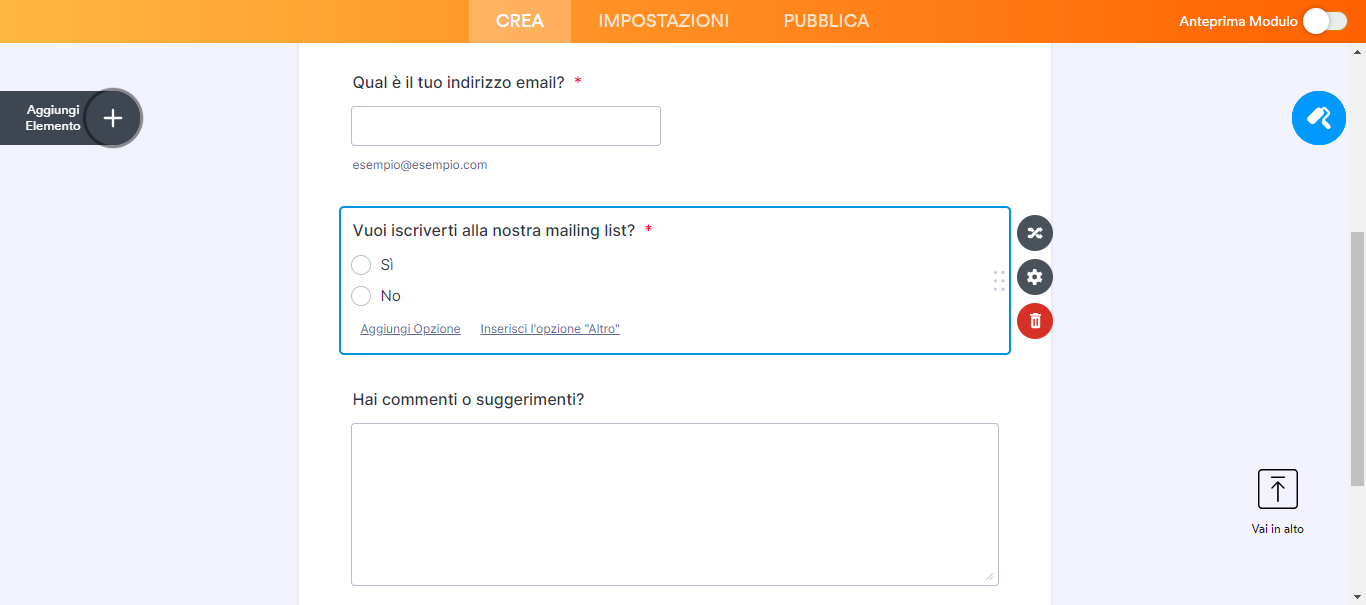
Task: Click the email address input field
Action: (505, 126)
